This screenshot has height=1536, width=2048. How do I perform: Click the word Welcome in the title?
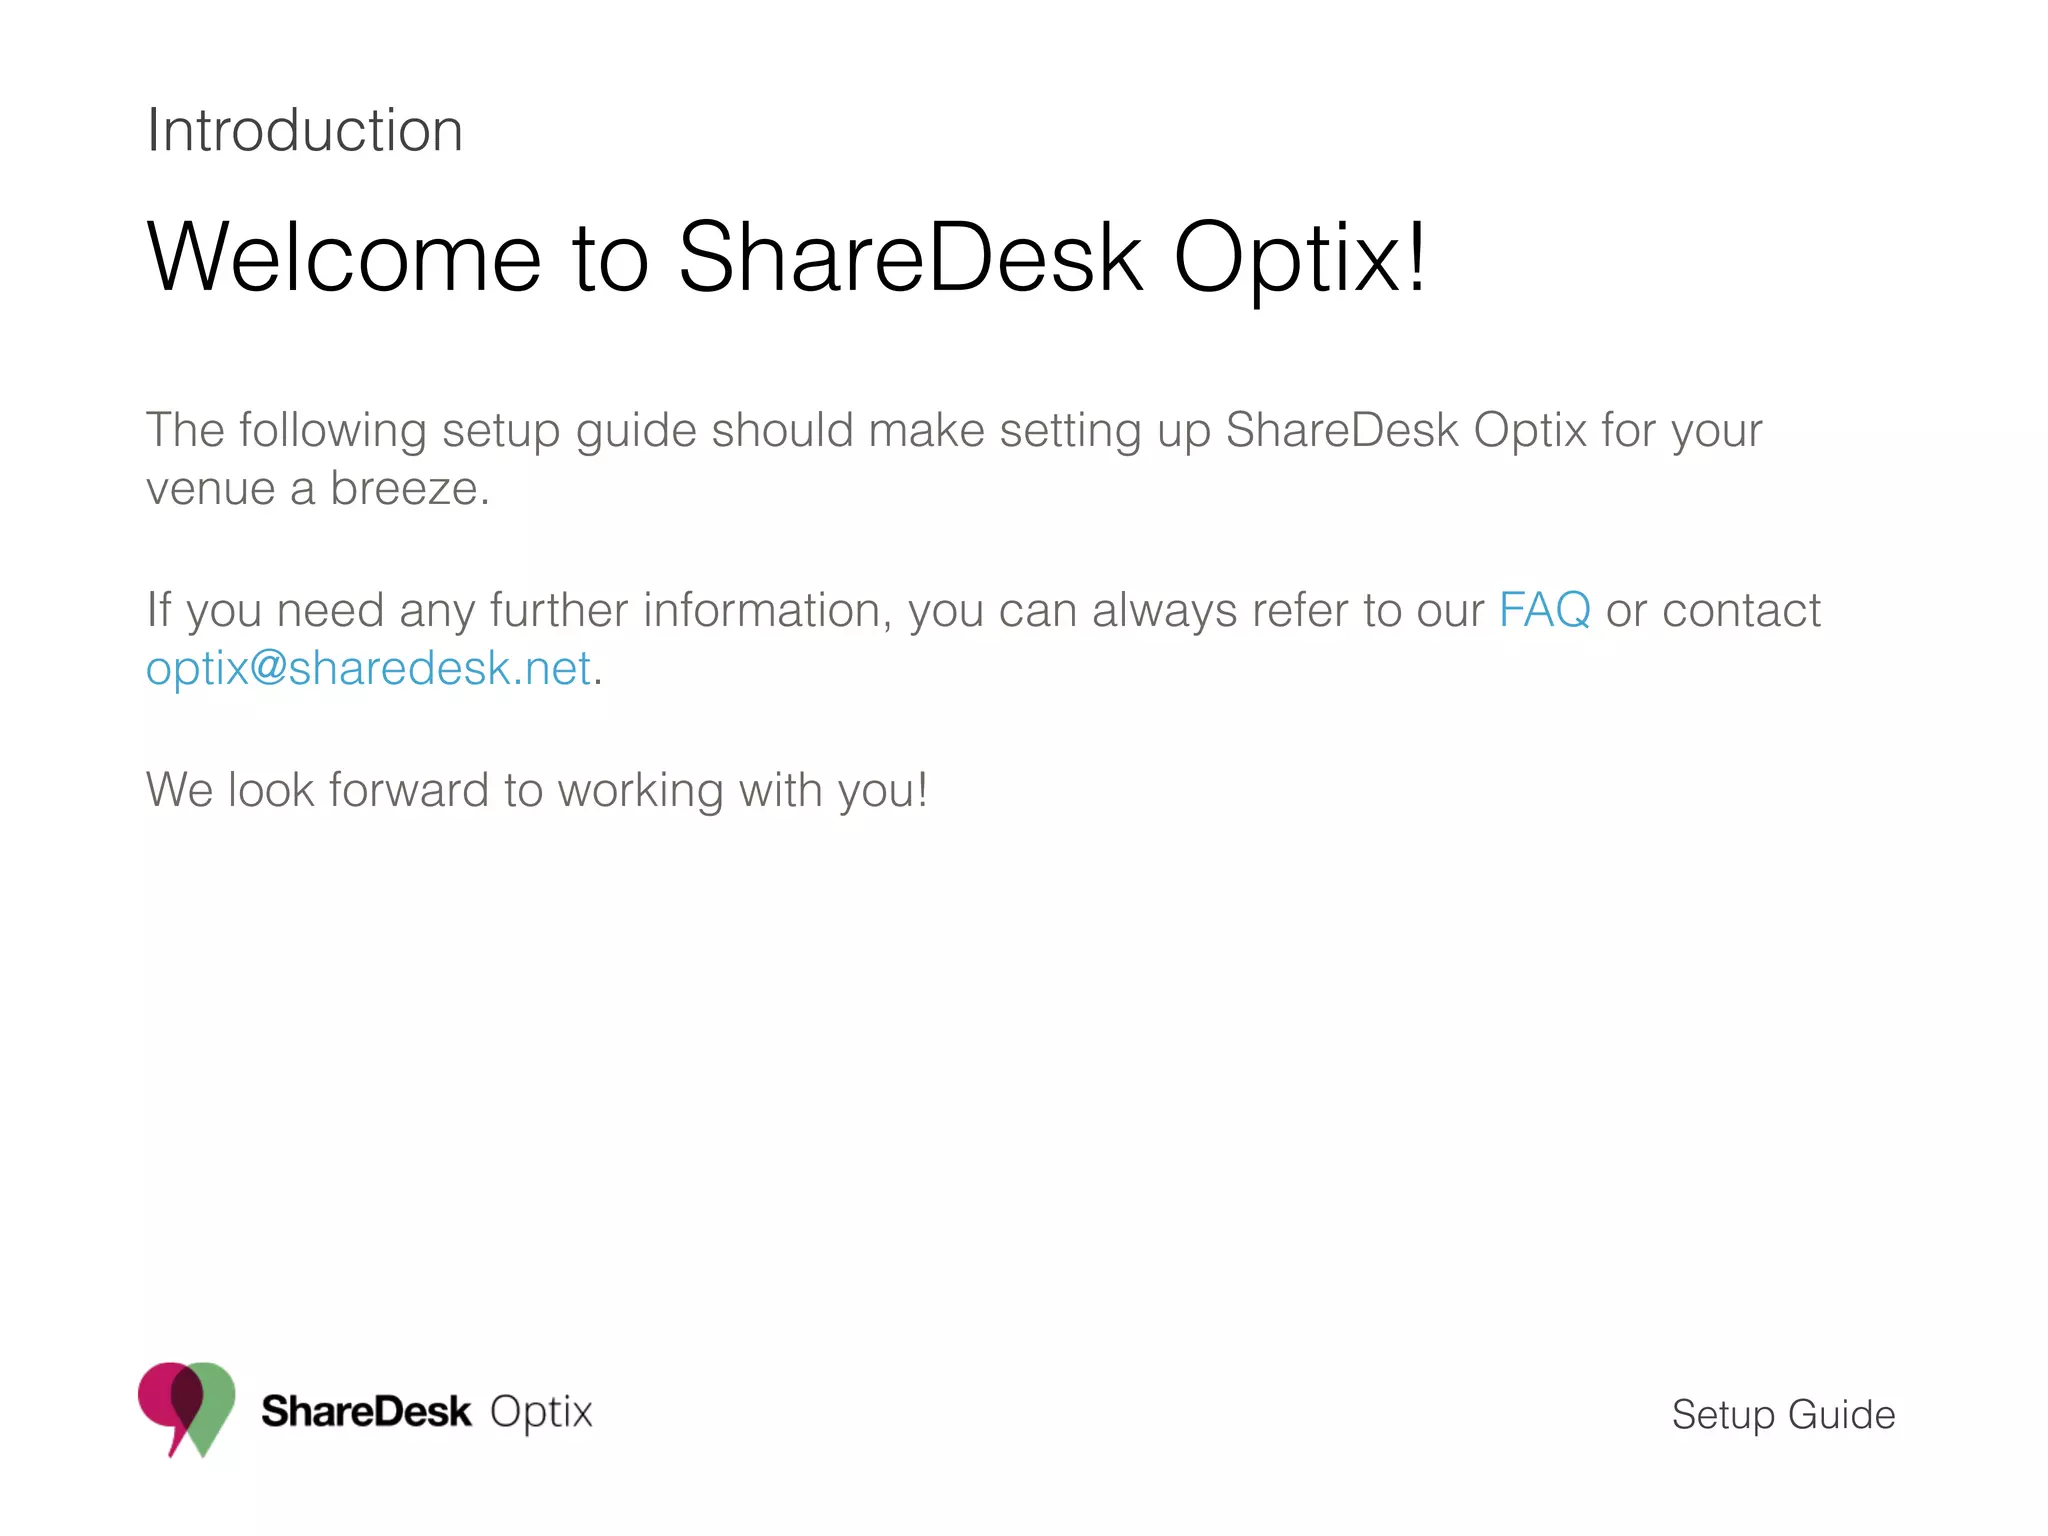coord(344,258)
